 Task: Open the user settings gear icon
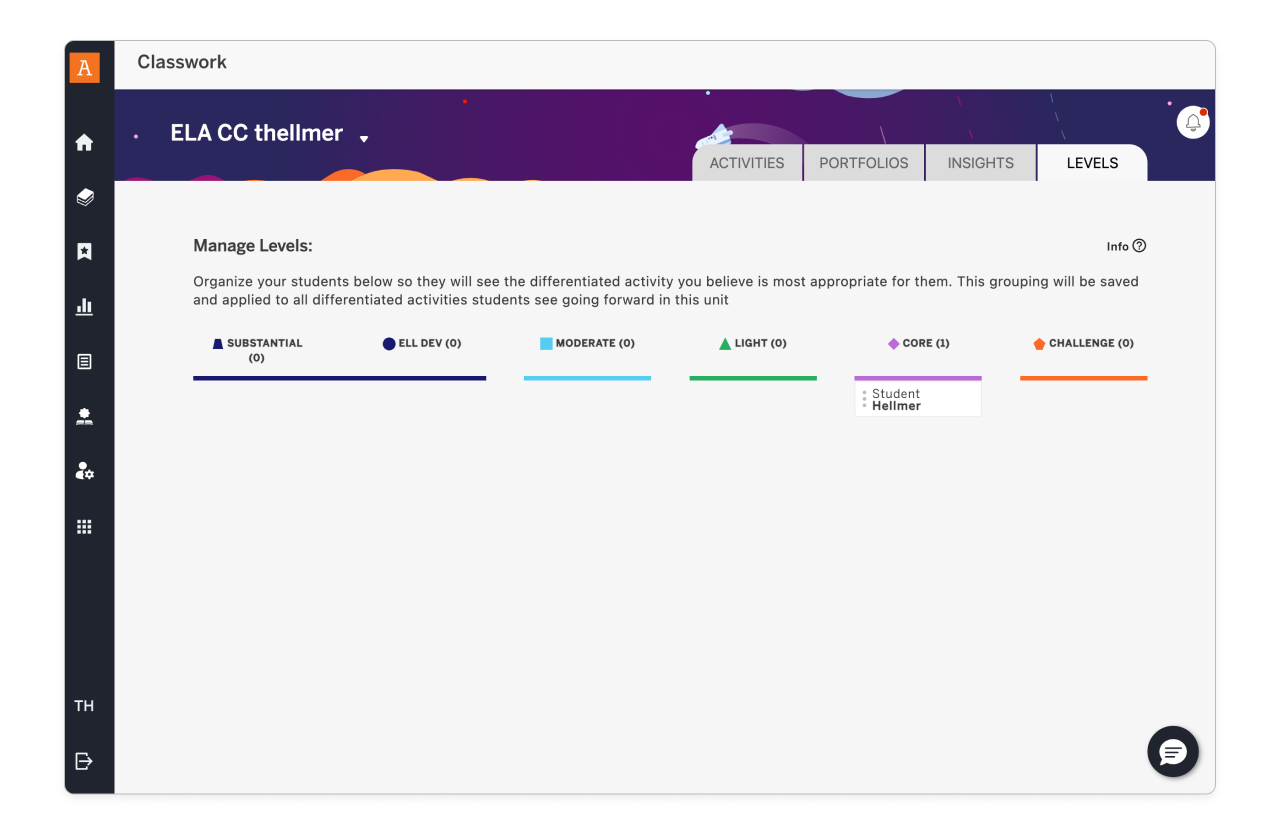pos(85,471)
